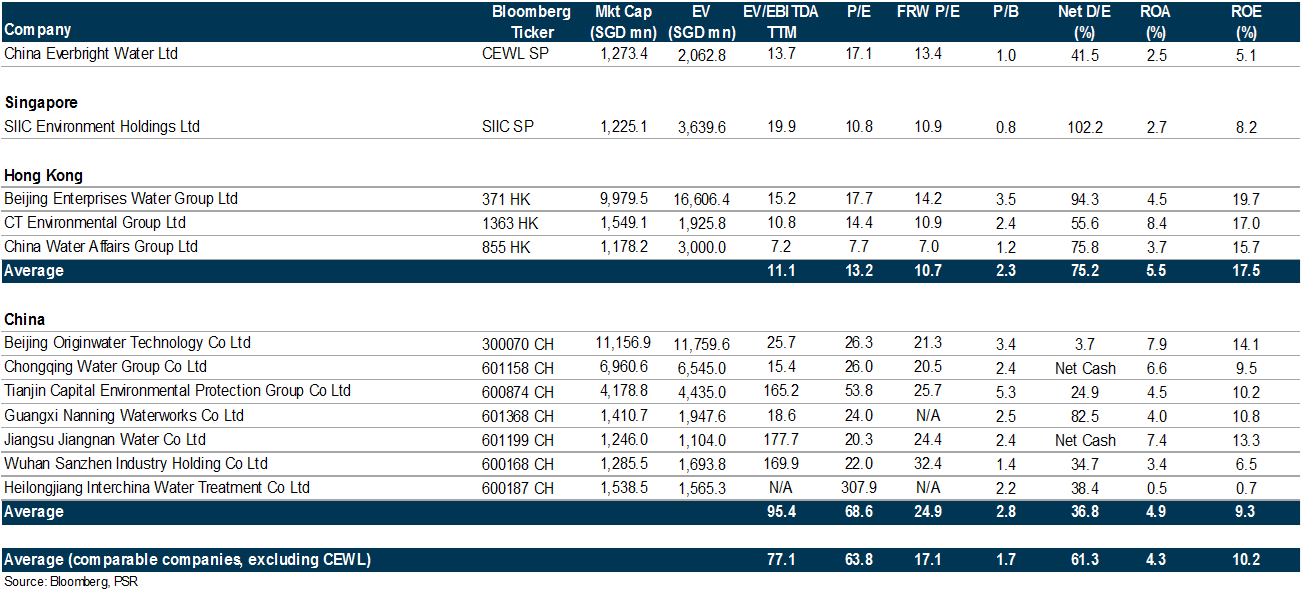Select "China Water Affairs Group Ltd" company name
The height and width of the screenshot is (592, 1303).
point(101,246)
